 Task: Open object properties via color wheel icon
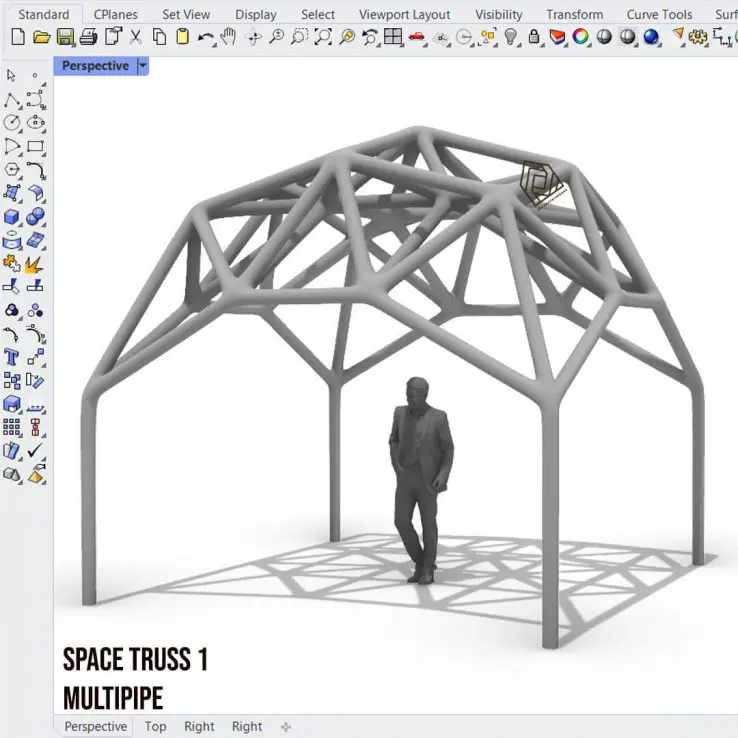(x=581, y=37)
